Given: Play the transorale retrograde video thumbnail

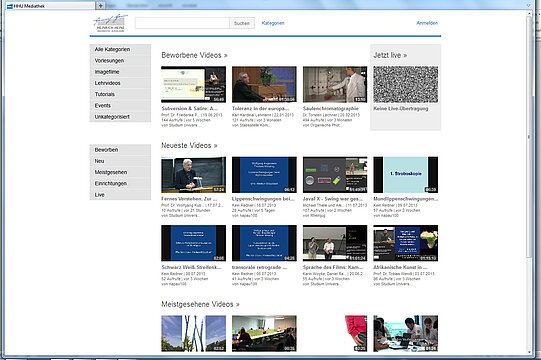Looking at the screenshot, I should click(x=264, y=243).
